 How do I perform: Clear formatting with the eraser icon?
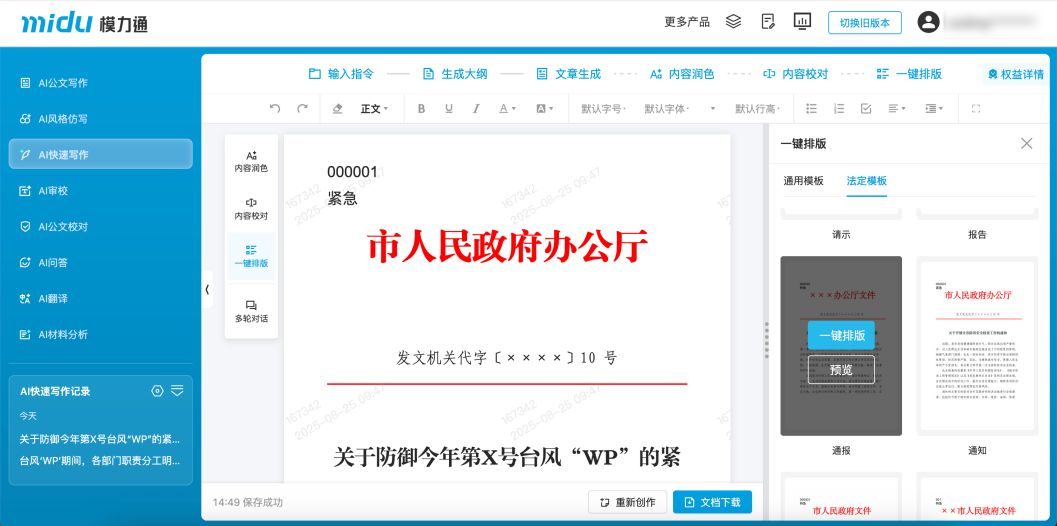[338, 109]
